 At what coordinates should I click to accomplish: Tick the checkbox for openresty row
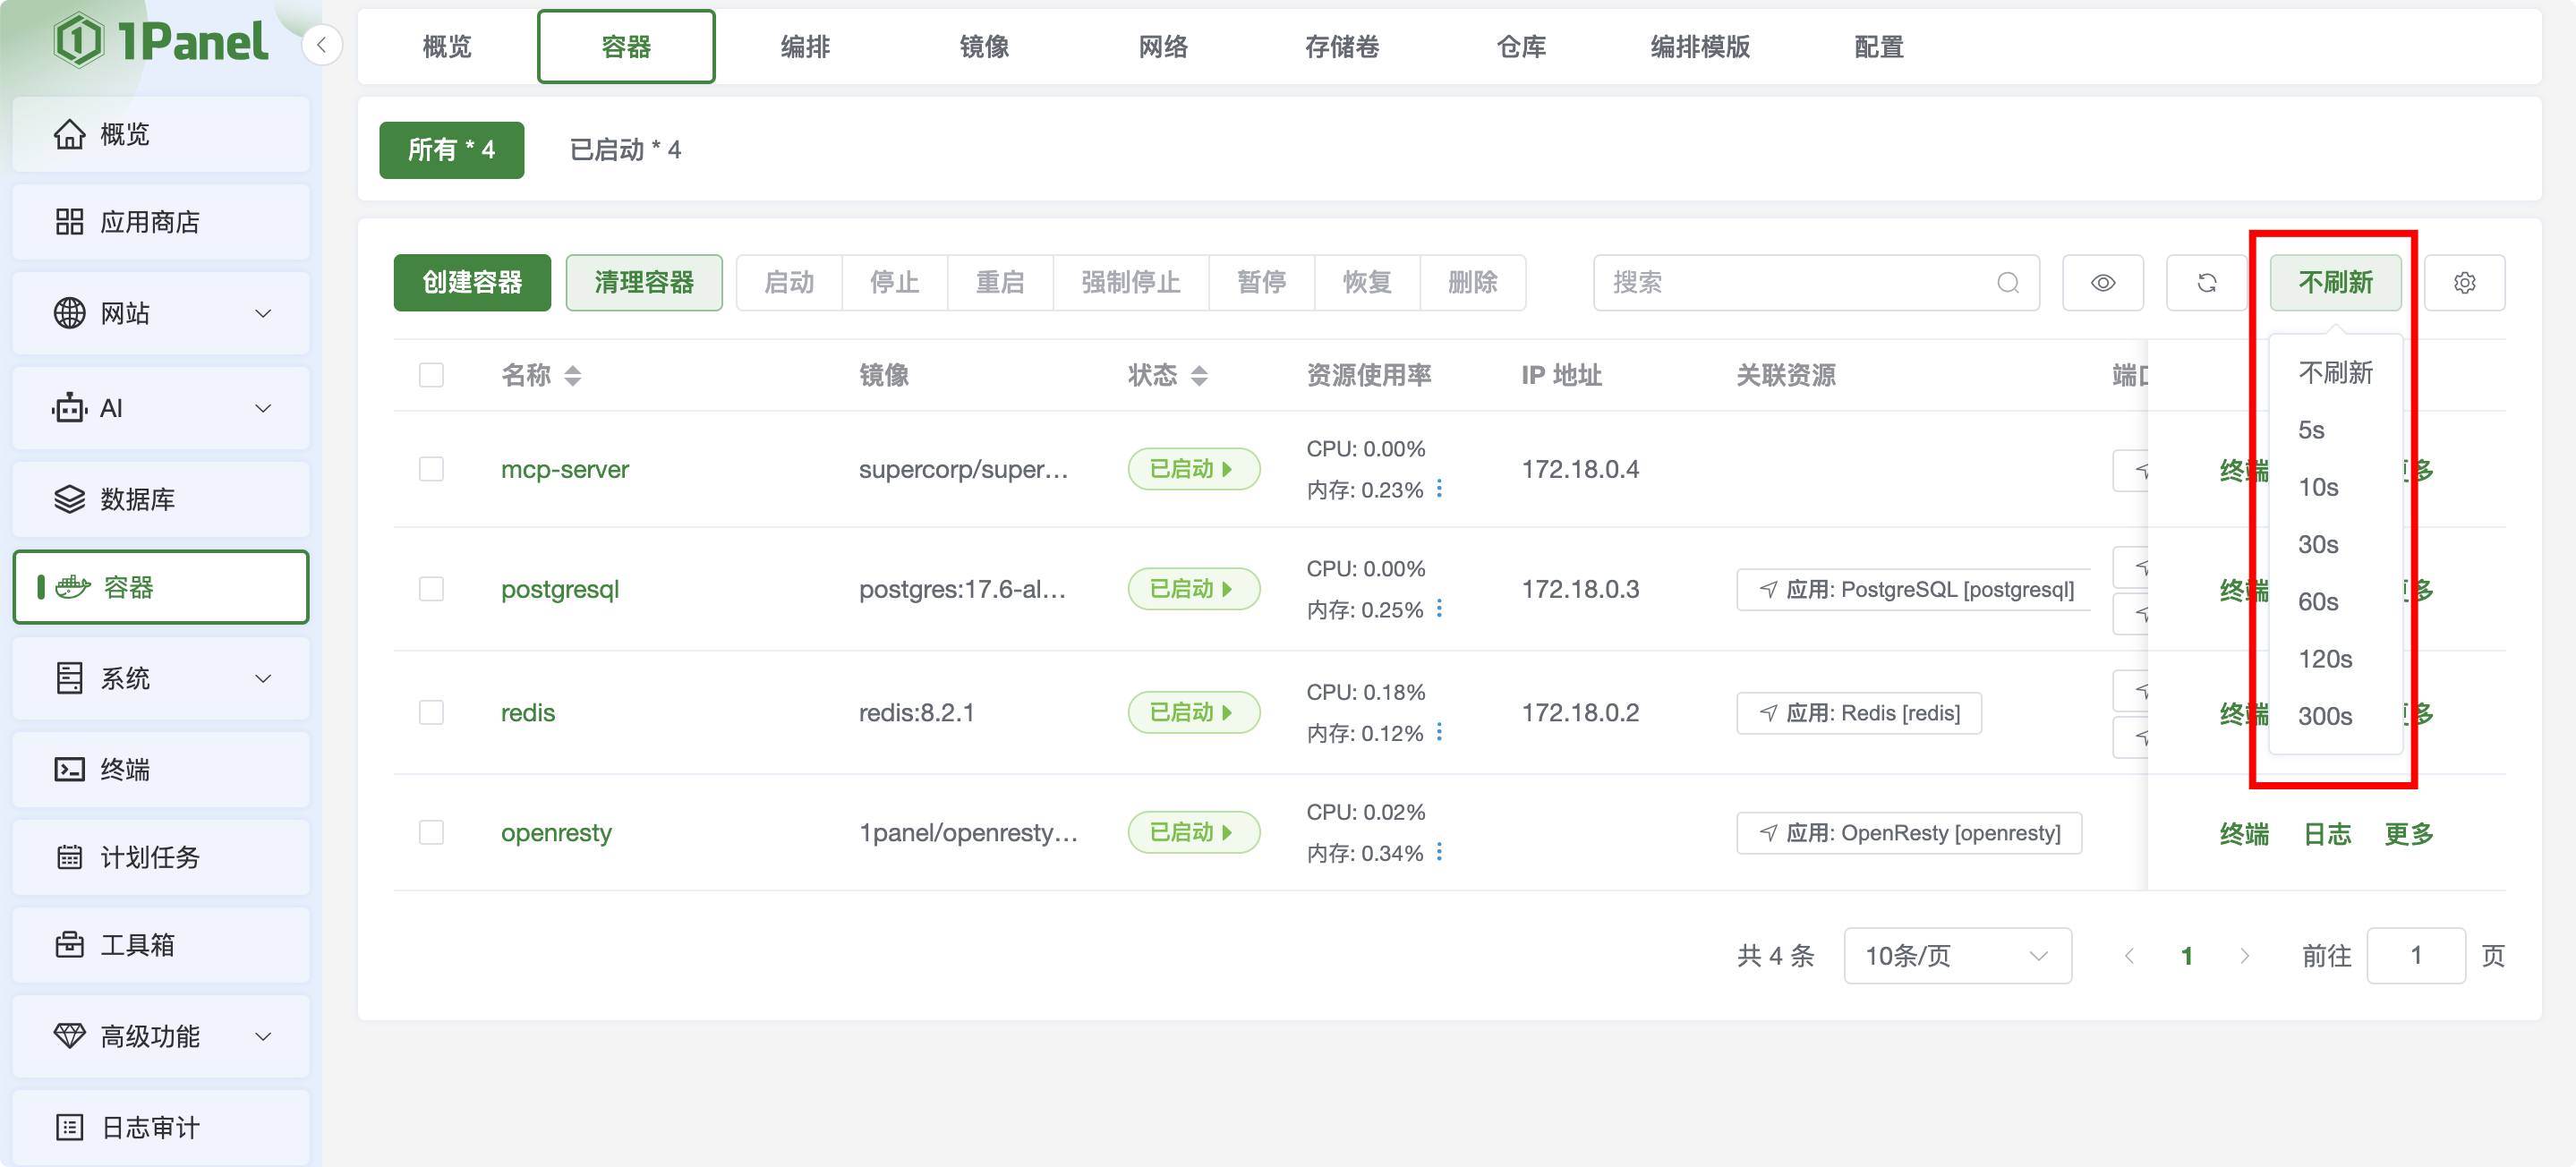pyautogui.click(x=431, y=833)
